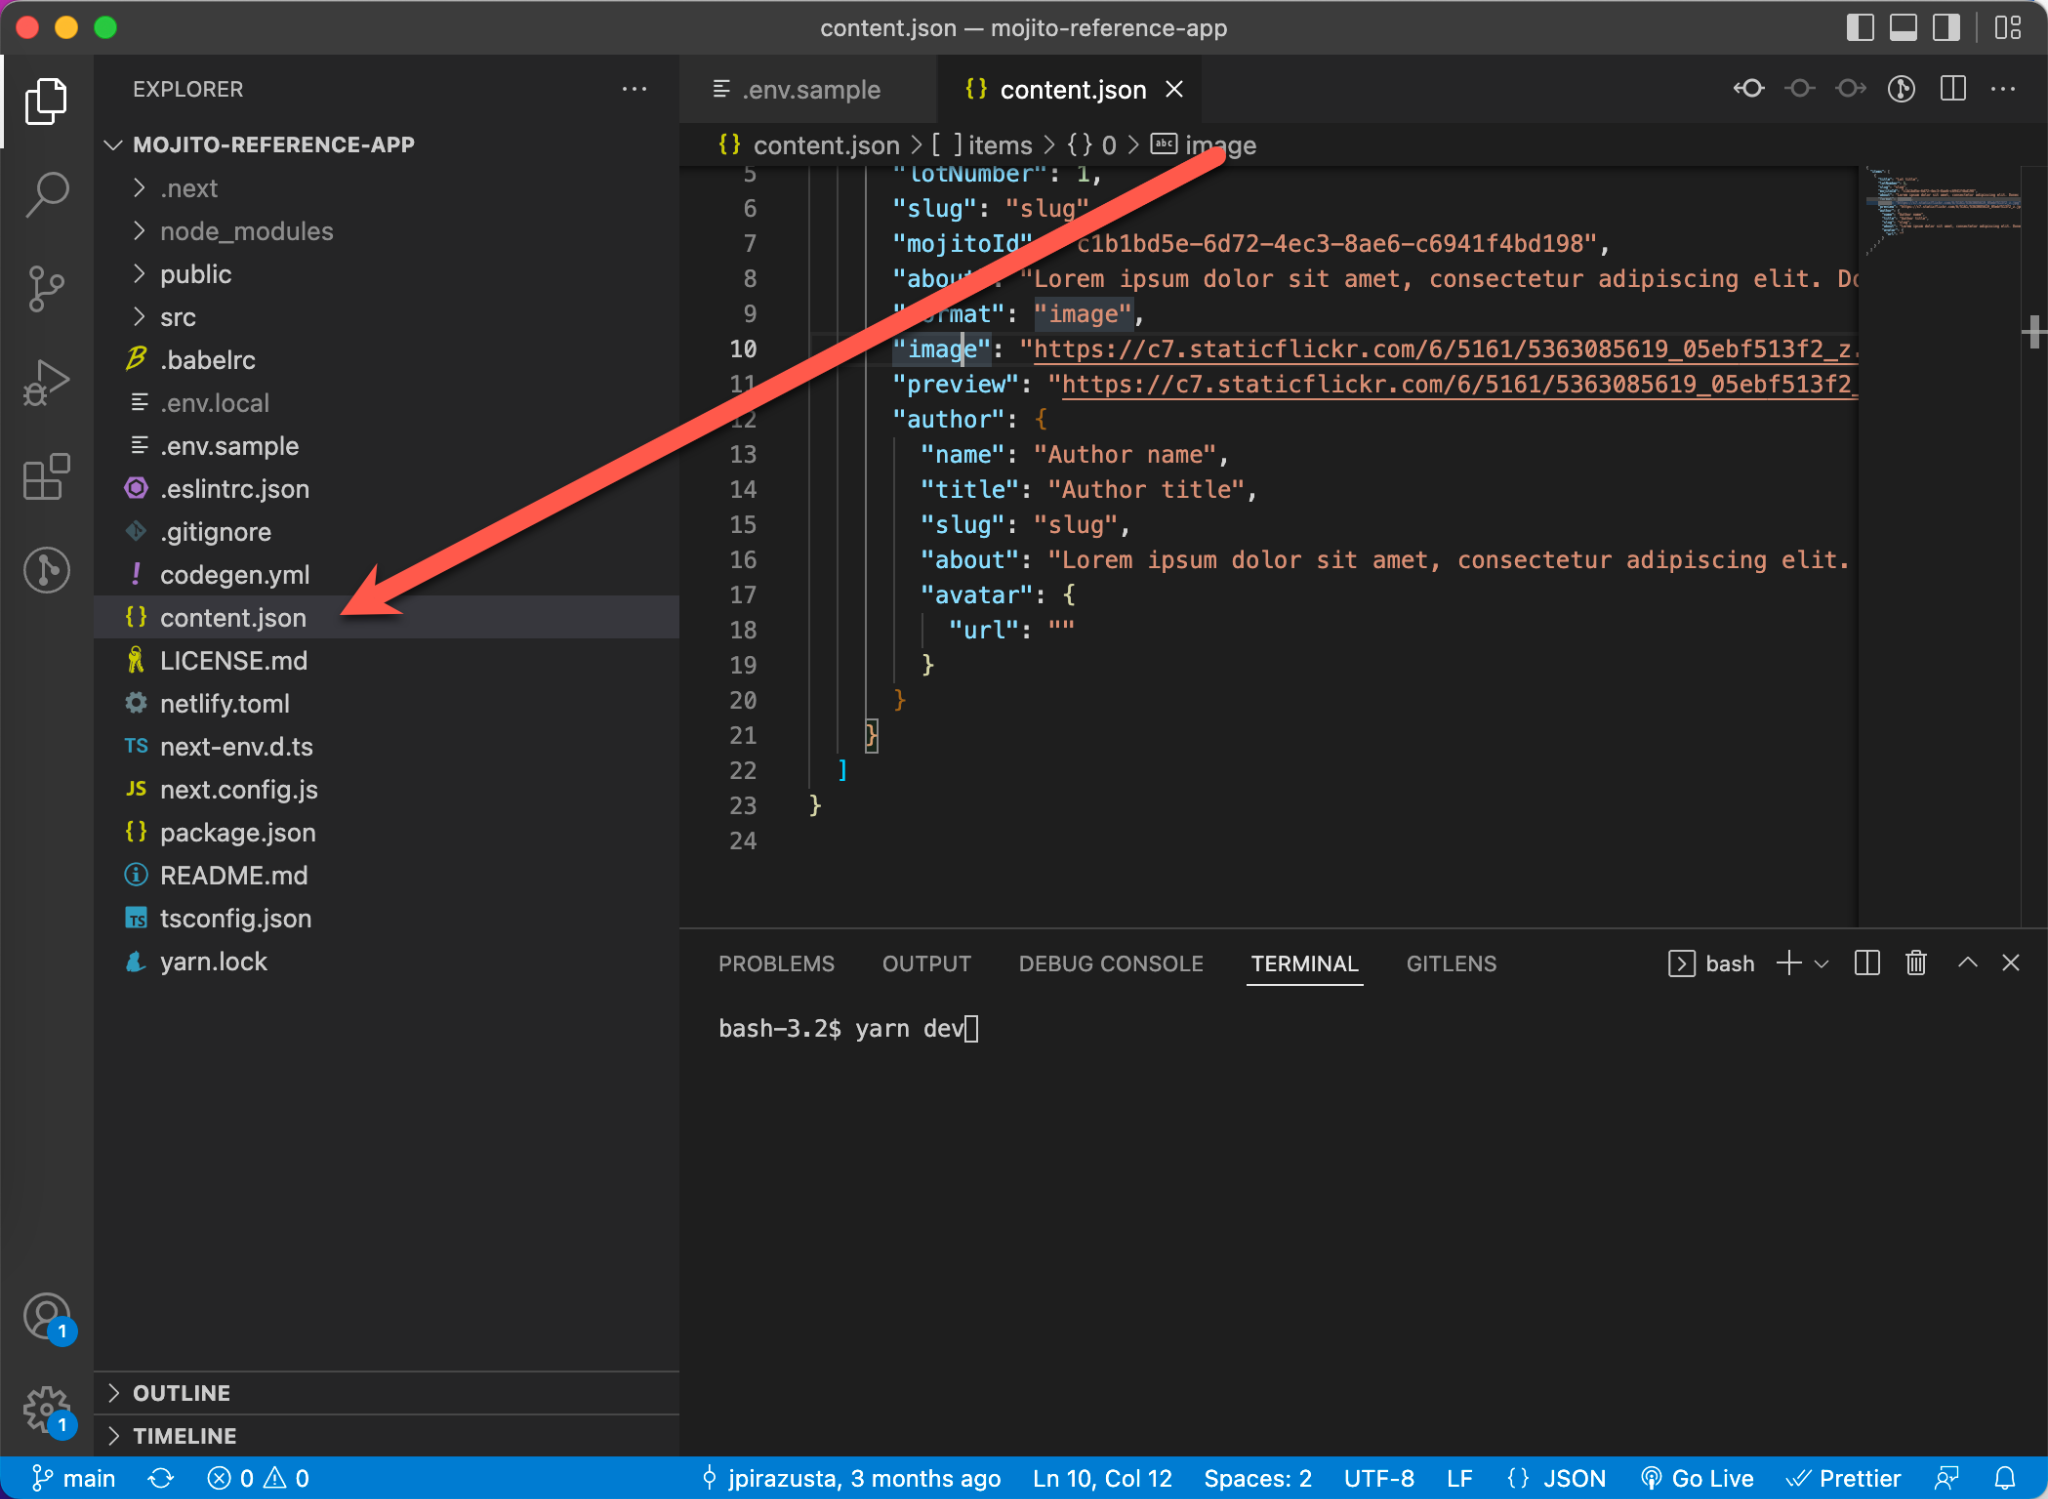Viewport: 2048px width, 1499px height.
Task: Switch to the PROBLEMS panel tab
Action: pos(776,964)
